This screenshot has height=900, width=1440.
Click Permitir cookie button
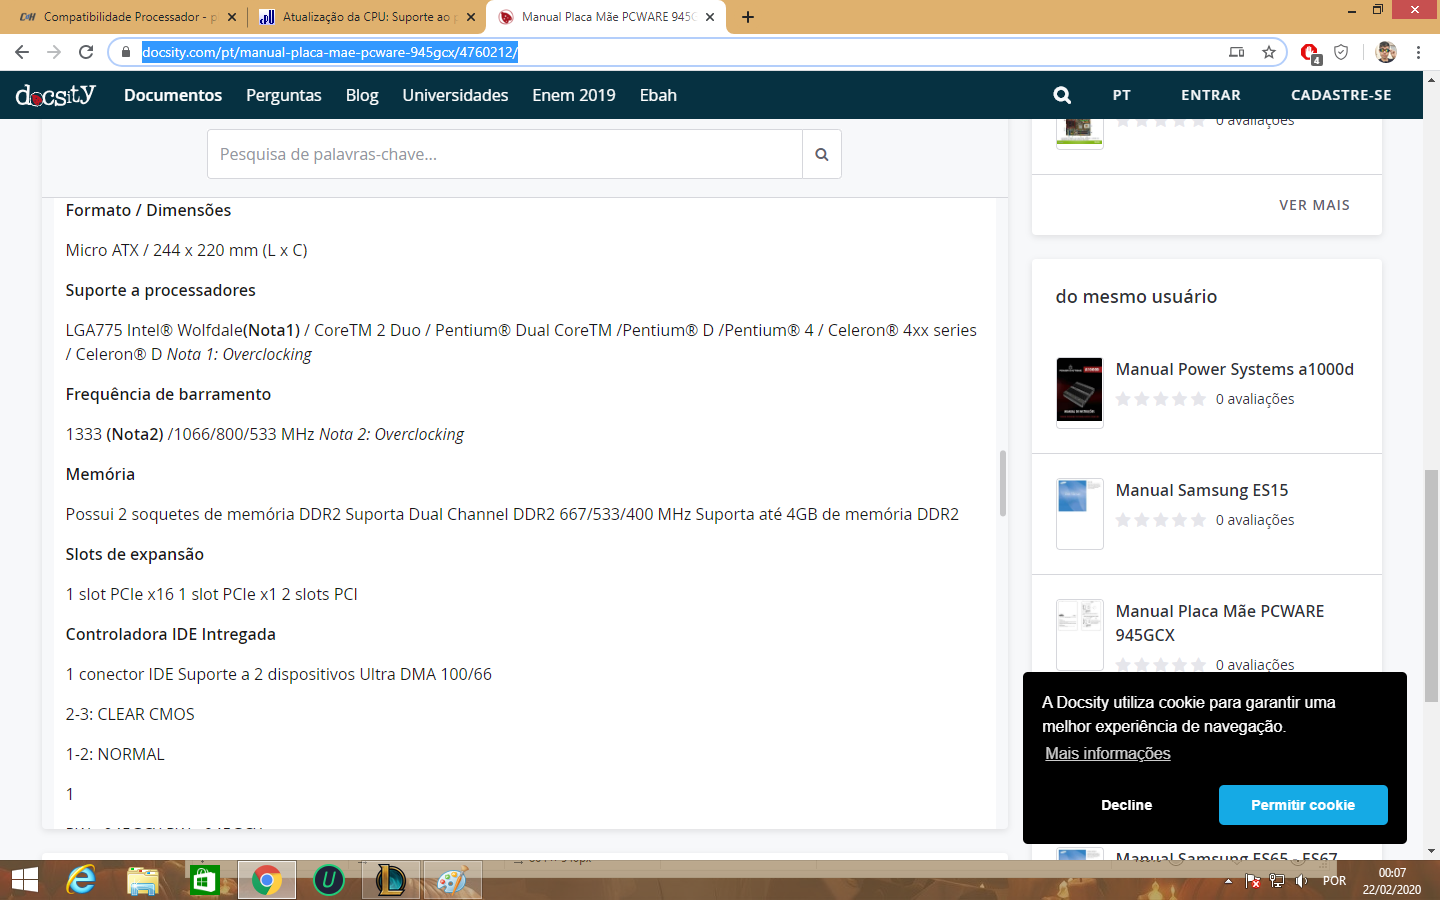[x=1303, y=805]
